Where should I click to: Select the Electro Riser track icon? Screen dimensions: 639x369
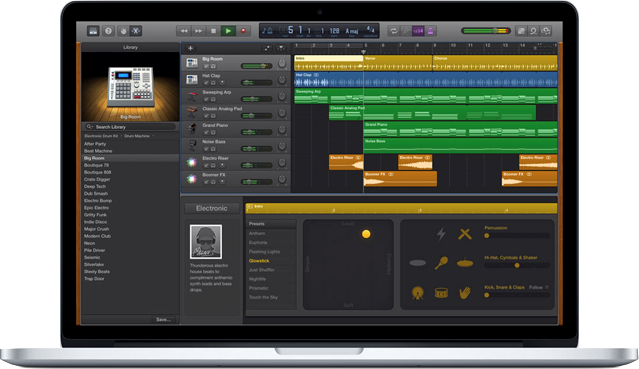[x=192, y=162]
